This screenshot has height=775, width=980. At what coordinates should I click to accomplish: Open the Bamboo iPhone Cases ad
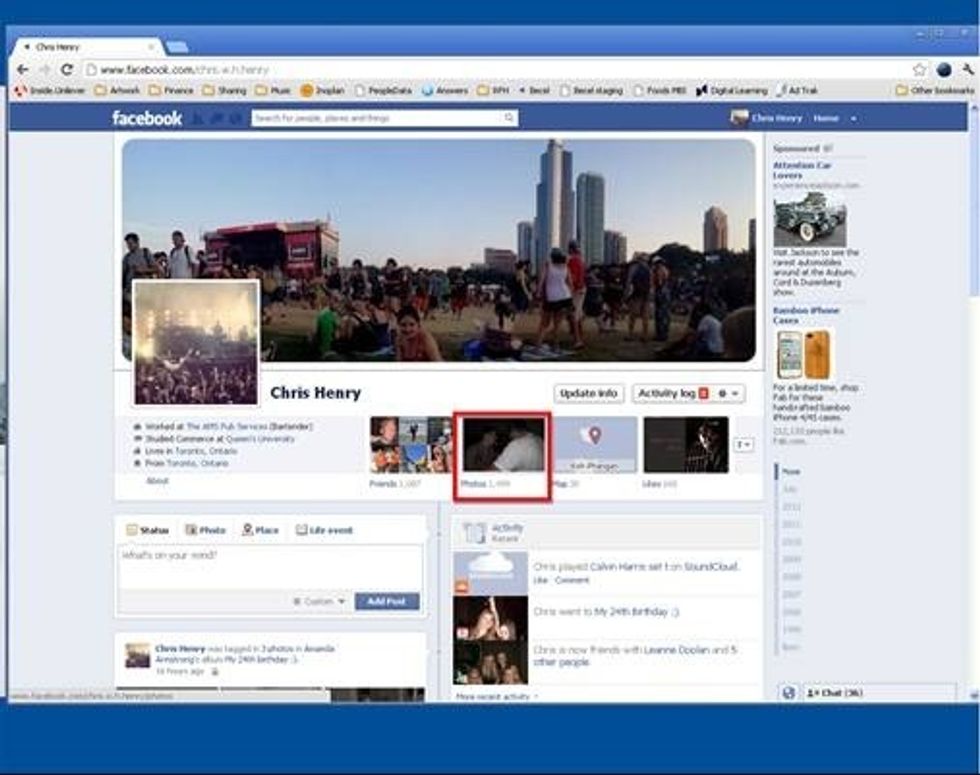click(x=806, y=315)
